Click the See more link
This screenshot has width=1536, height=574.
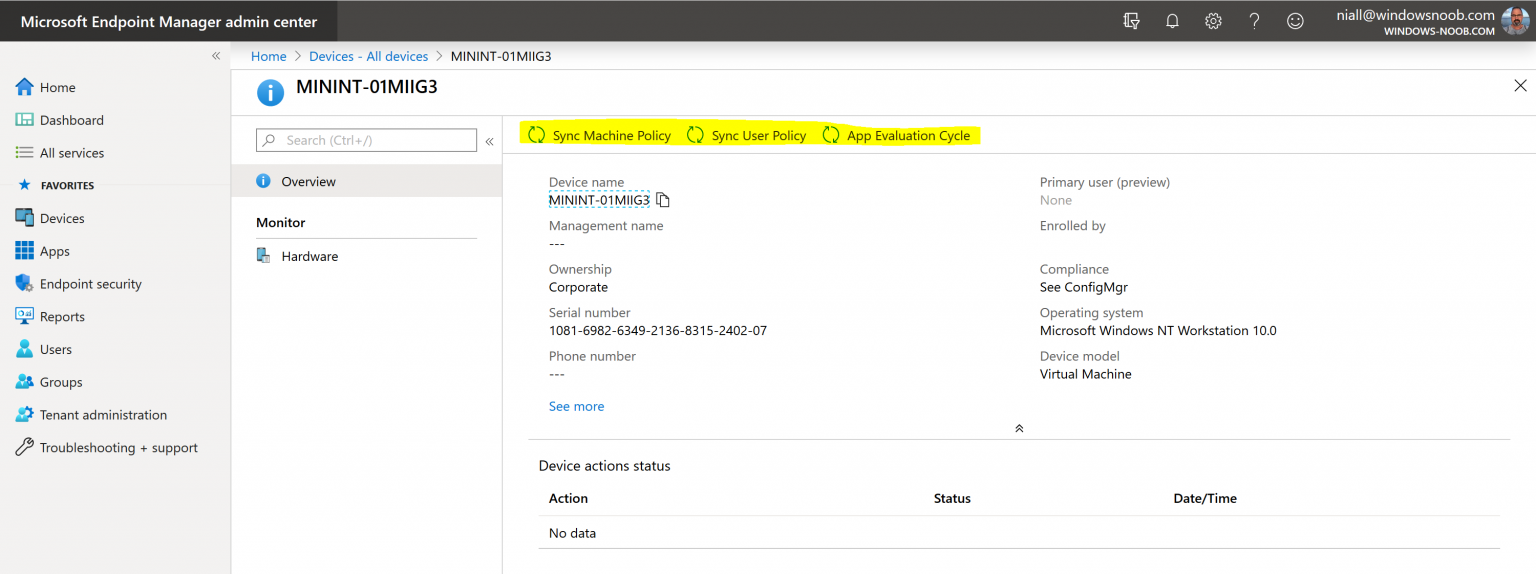pyautogui.click(x=576, y=406)
